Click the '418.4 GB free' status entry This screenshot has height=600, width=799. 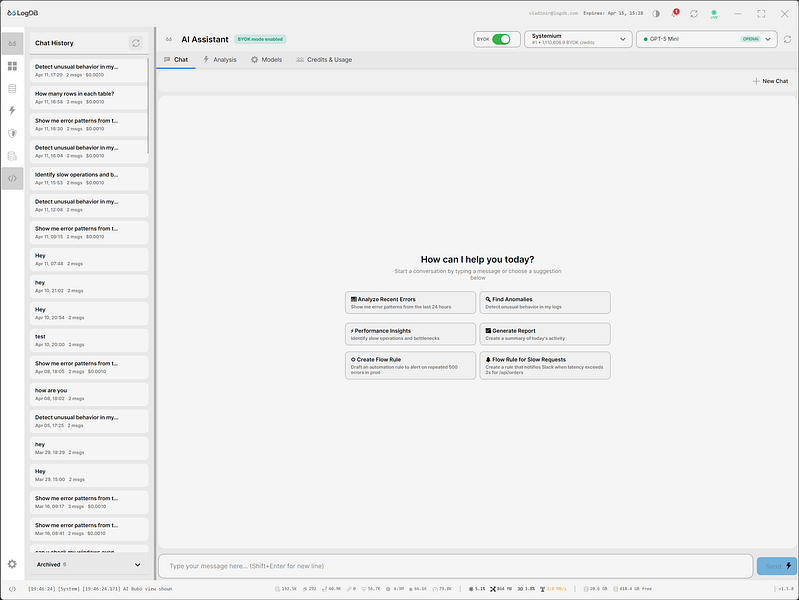coord(632,589)
